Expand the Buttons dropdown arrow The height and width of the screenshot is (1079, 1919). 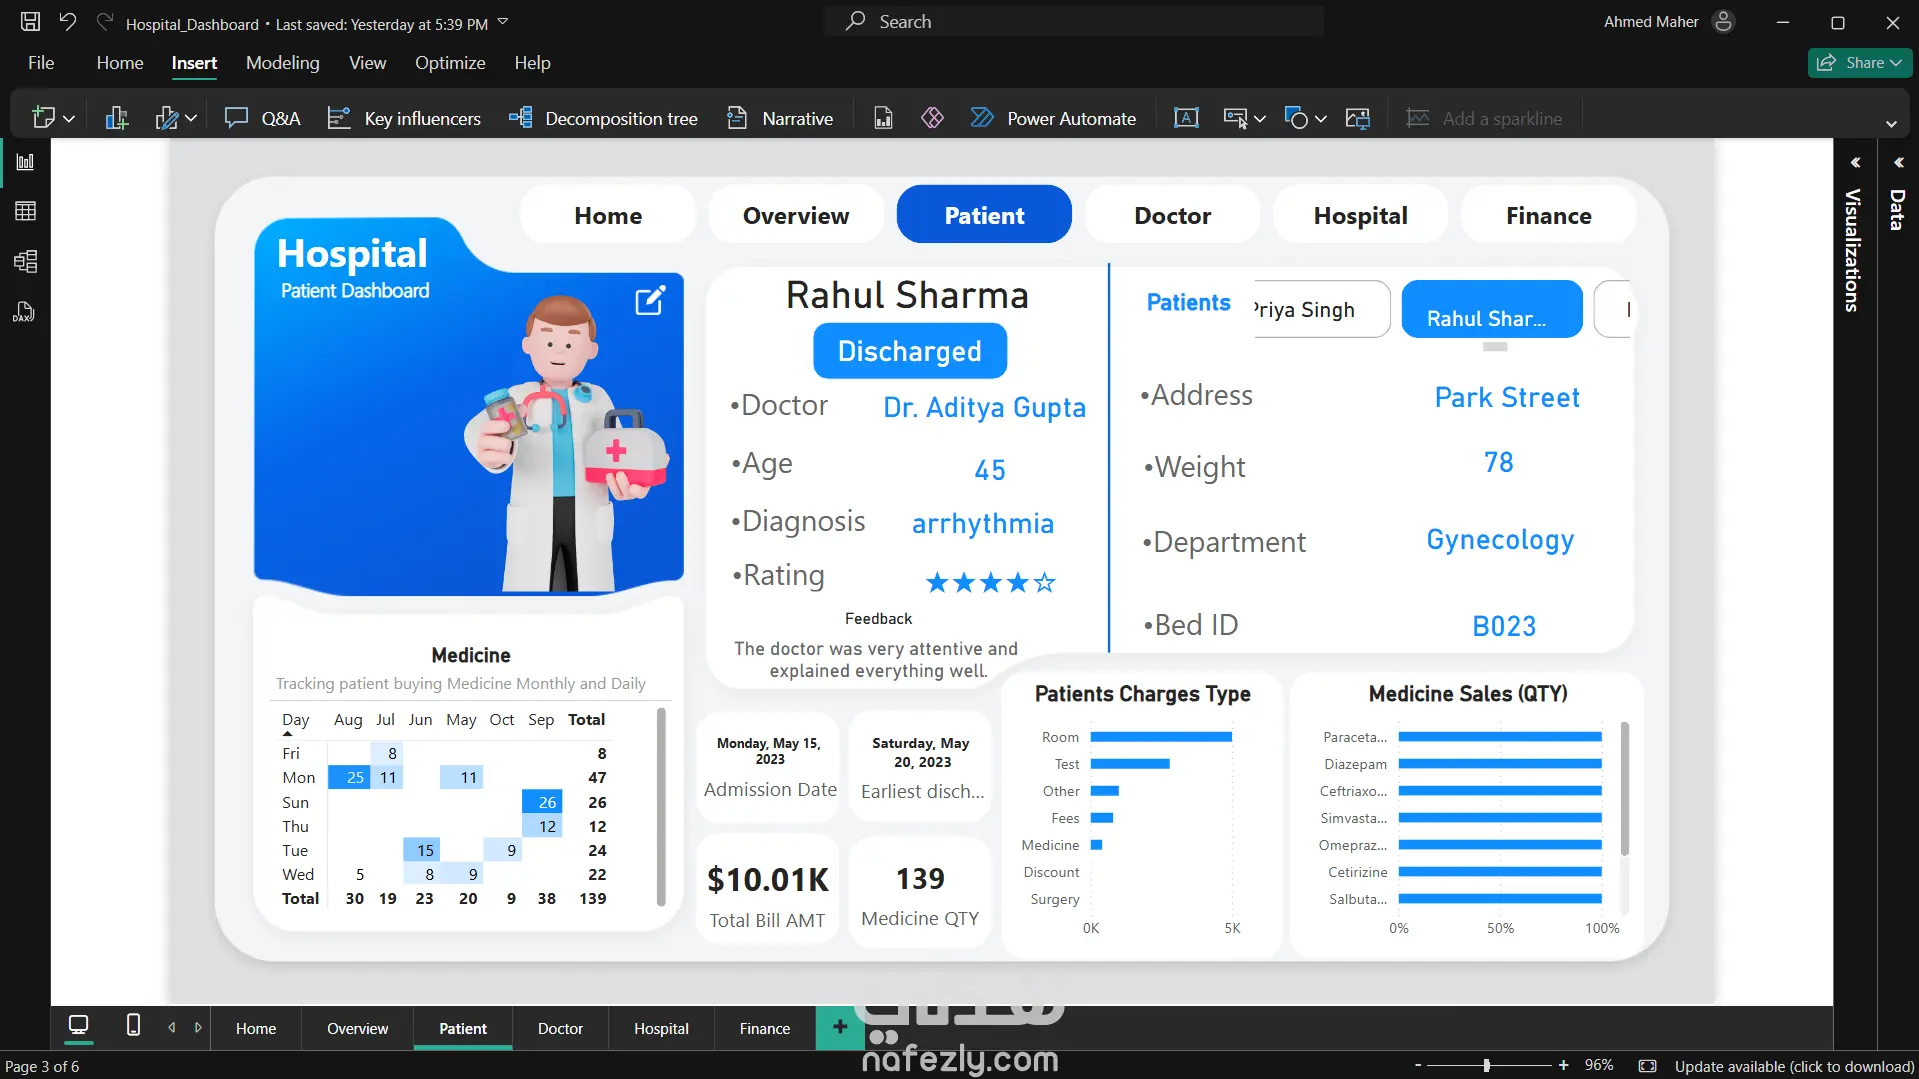coord(1260,119)
